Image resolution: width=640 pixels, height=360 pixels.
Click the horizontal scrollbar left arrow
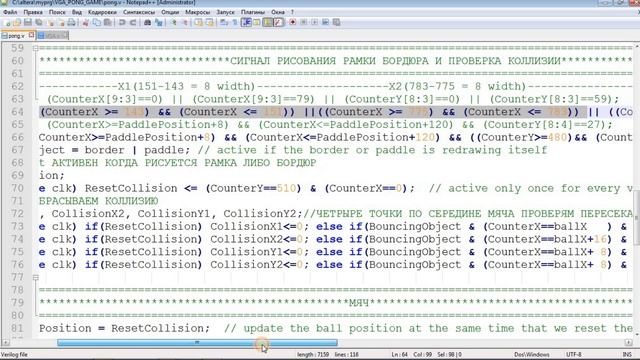pyautogui.click(x=5, y=343)
